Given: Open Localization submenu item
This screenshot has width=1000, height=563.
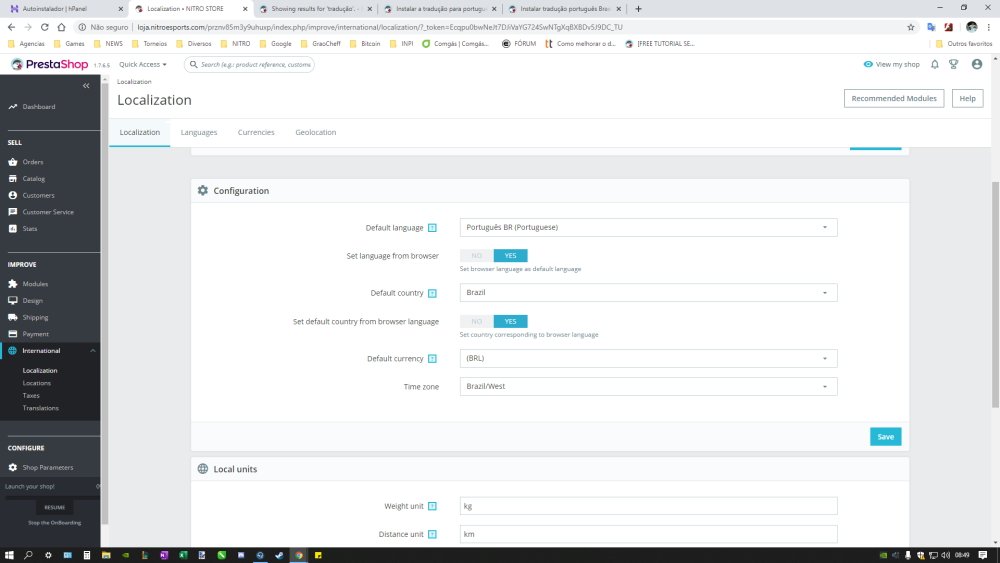Looking at the screenshot, I should [x=40, y=370].
